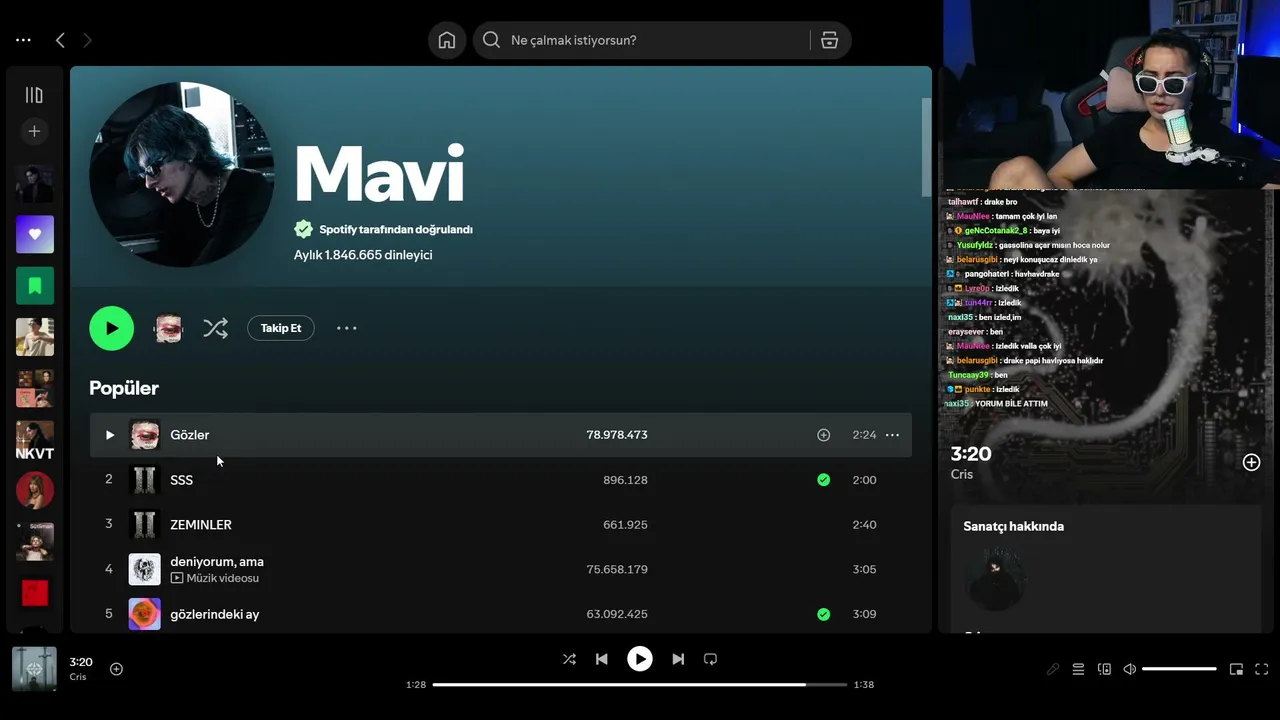Open artist Cris in the right panel

pos(962,474)
